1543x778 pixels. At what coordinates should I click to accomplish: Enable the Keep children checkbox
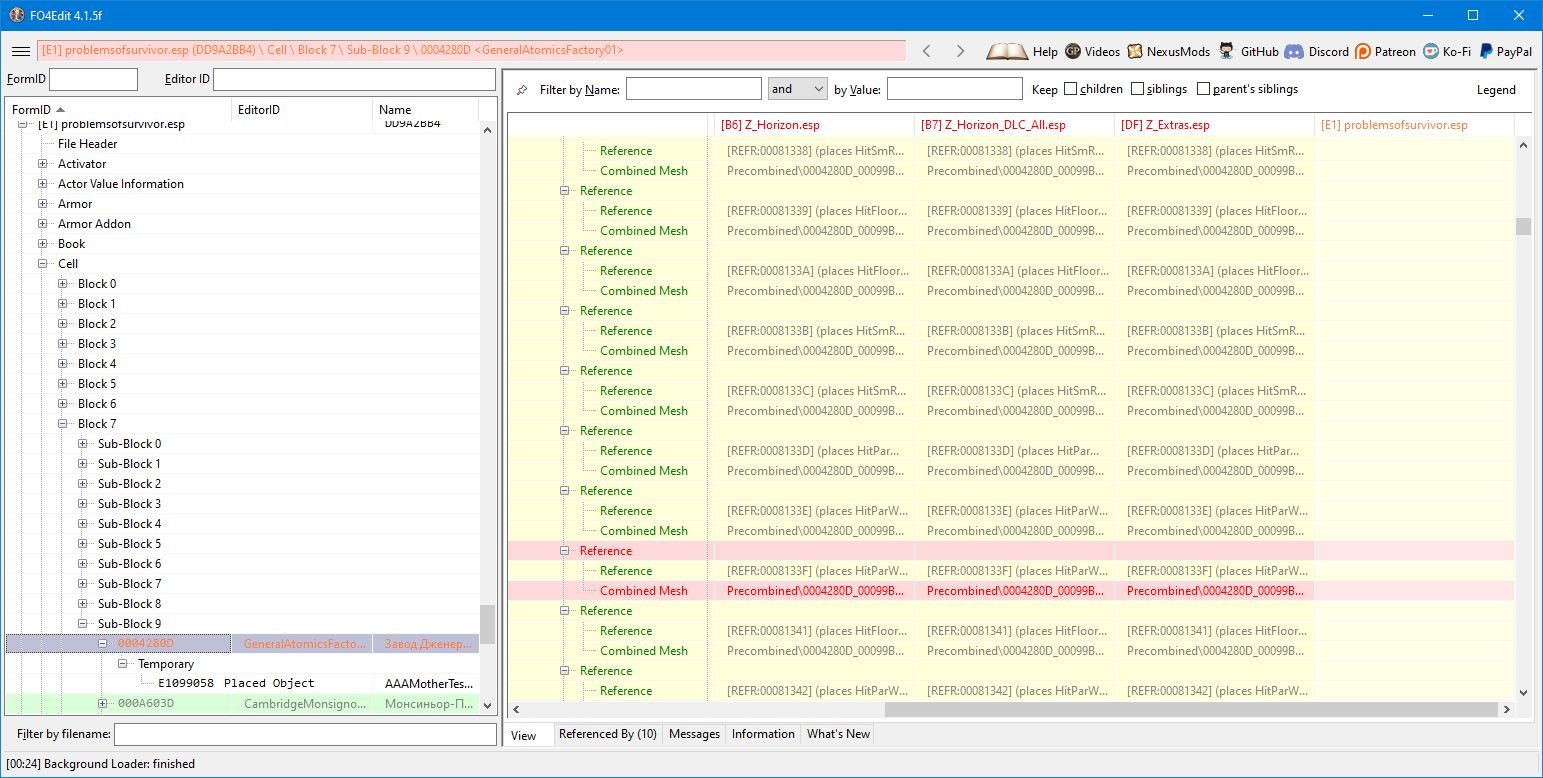point(1071,89)
